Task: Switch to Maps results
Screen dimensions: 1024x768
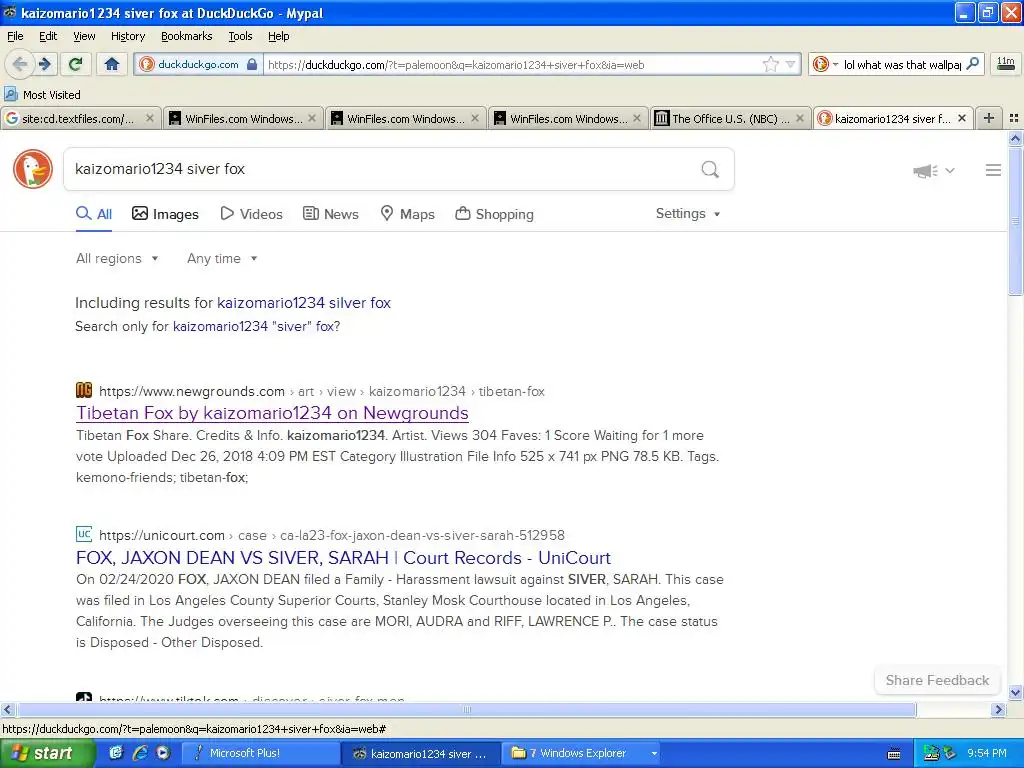Action: 408,214
